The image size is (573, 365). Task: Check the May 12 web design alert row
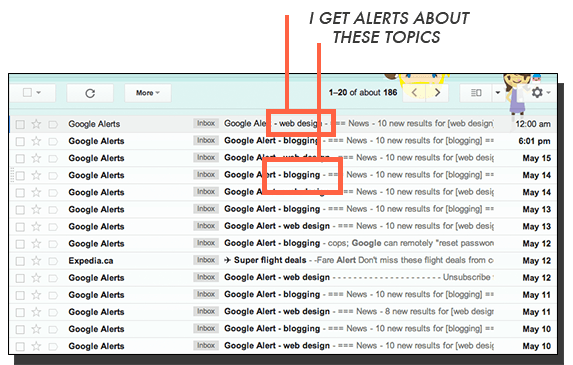(20, 278)
